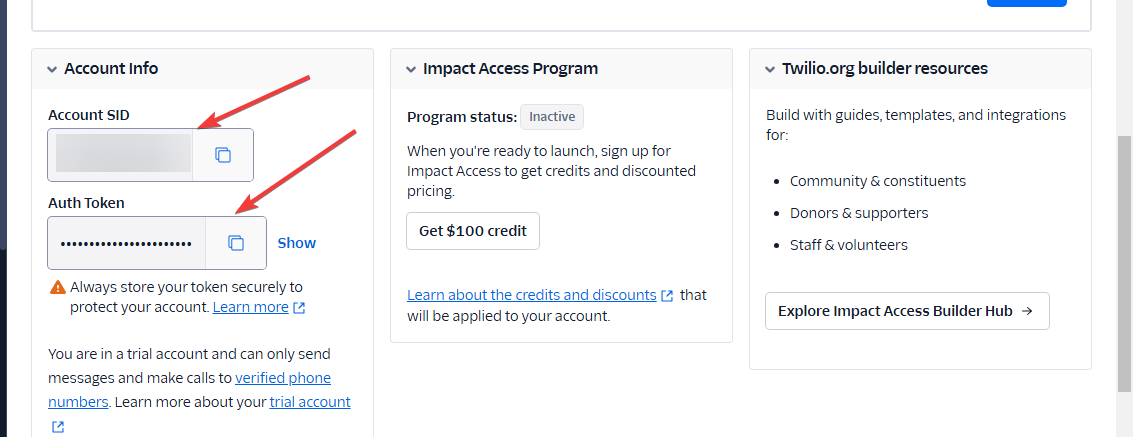
Task: Click the warning triangle icon near token notice
Action: point(58,287)
